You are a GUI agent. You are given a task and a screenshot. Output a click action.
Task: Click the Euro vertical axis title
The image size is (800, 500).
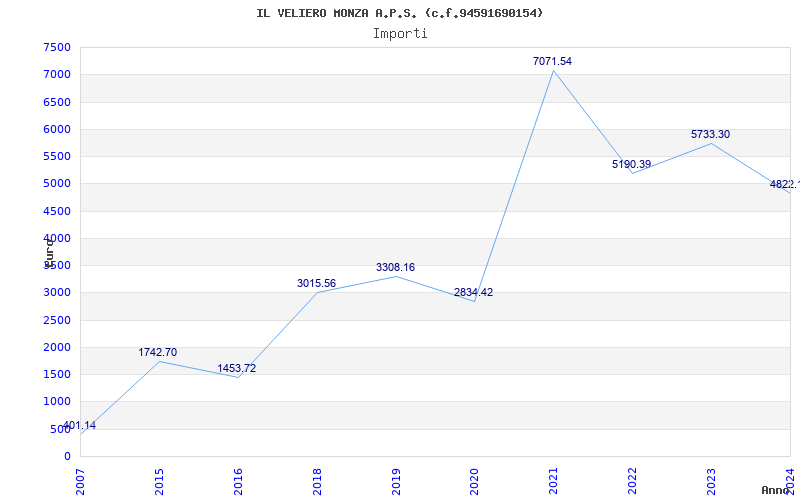coord(49,253)
